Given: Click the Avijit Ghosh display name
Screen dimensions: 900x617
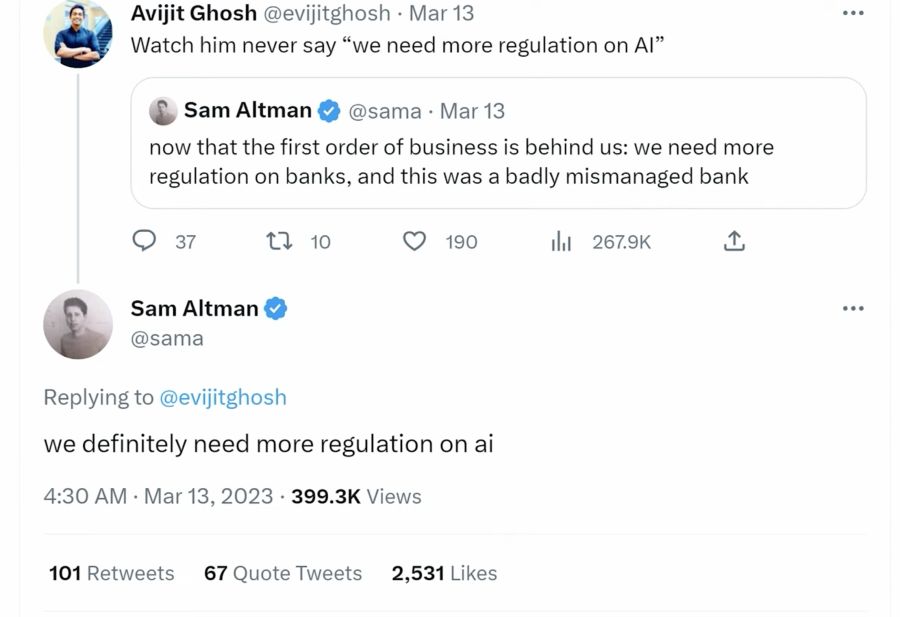Looking at the screenshot, I should (x=193, y=14).
